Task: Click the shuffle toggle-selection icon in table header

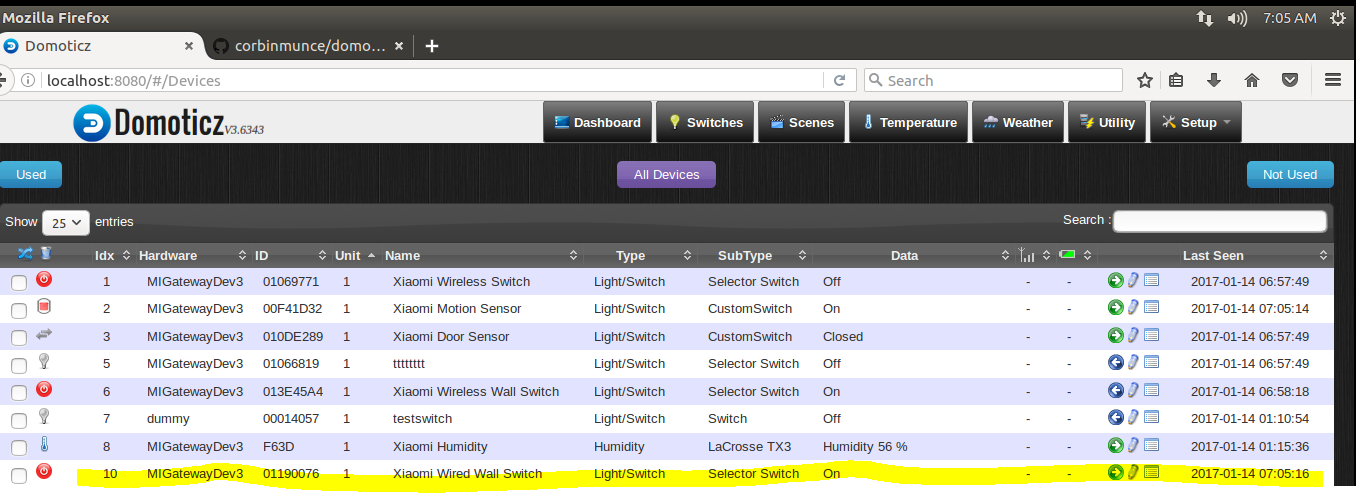Action: 26,254
